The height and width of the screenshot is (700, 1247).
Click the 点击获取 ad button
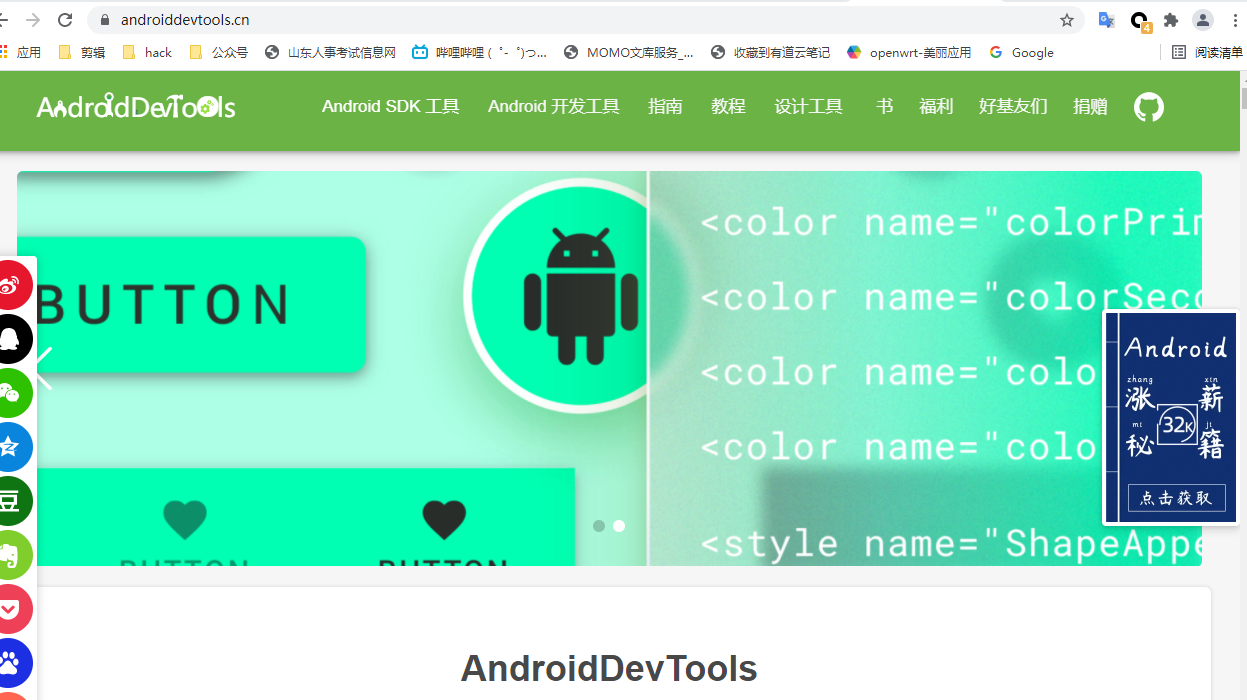1176,498
